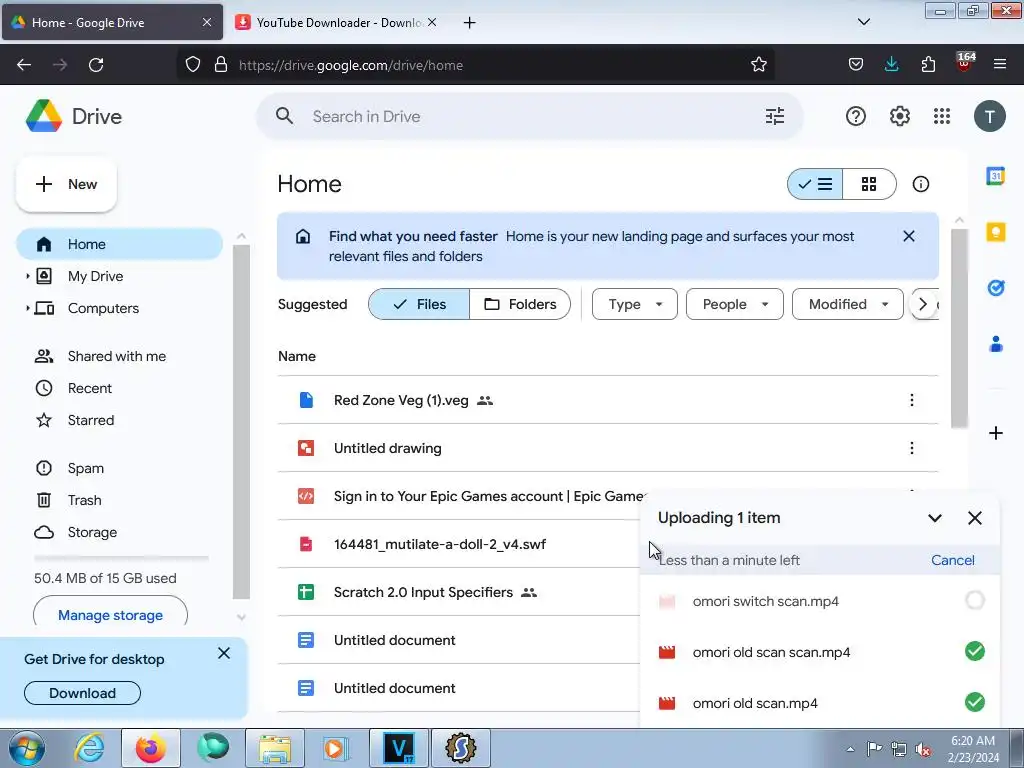Click Manage storage button

pos(110,615)
